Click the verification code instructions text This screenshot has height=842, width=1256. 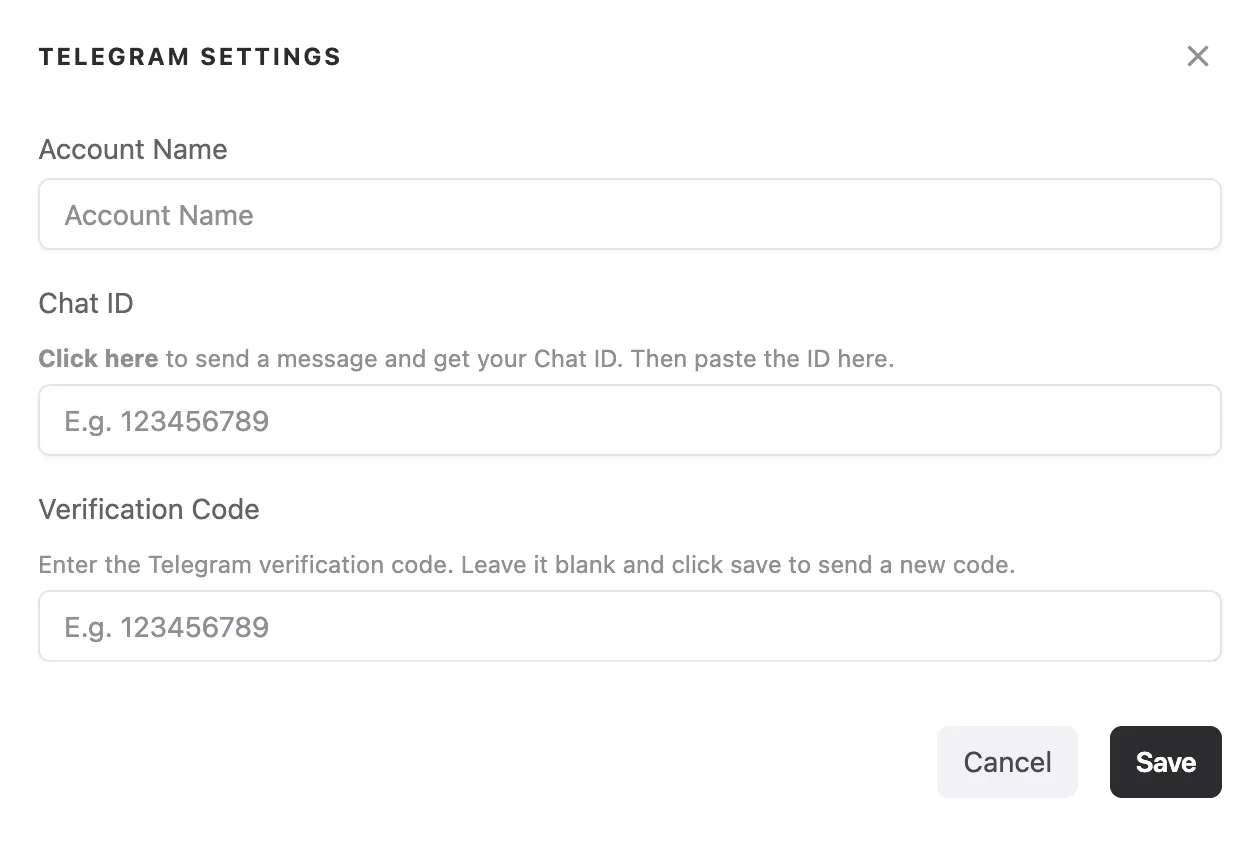[x=527, y=564]
